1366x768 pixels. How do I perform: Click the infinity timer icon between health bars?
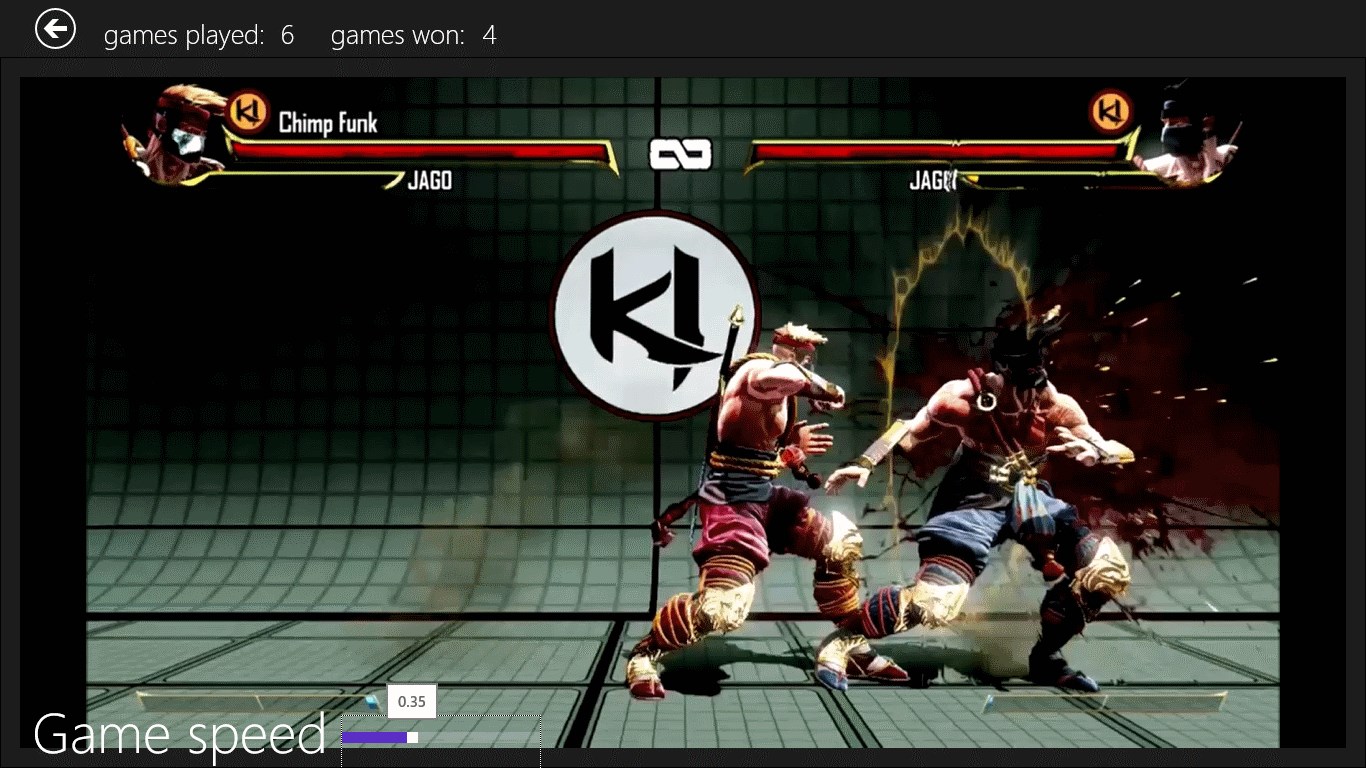680,154
